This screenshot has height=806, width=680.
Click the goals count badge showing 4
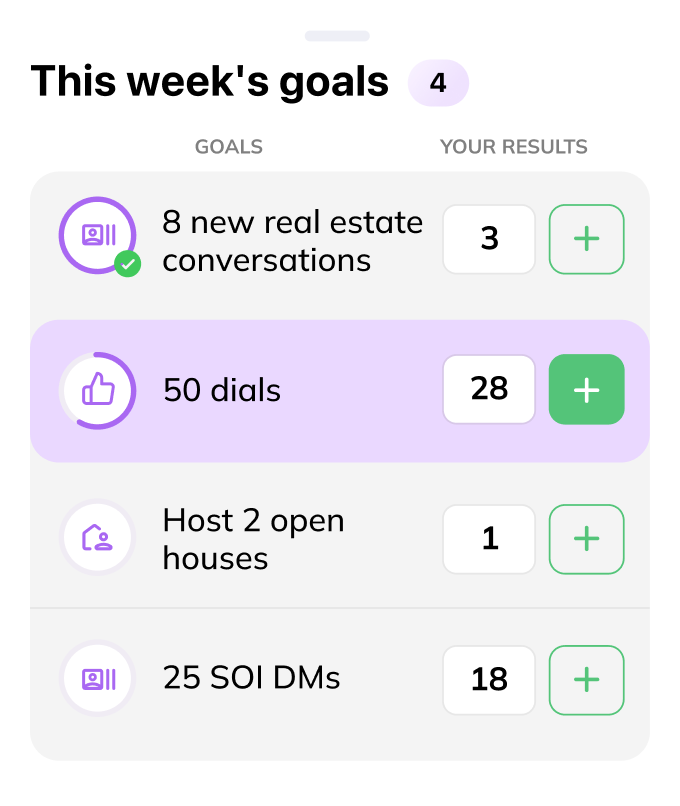pos(438,83)
